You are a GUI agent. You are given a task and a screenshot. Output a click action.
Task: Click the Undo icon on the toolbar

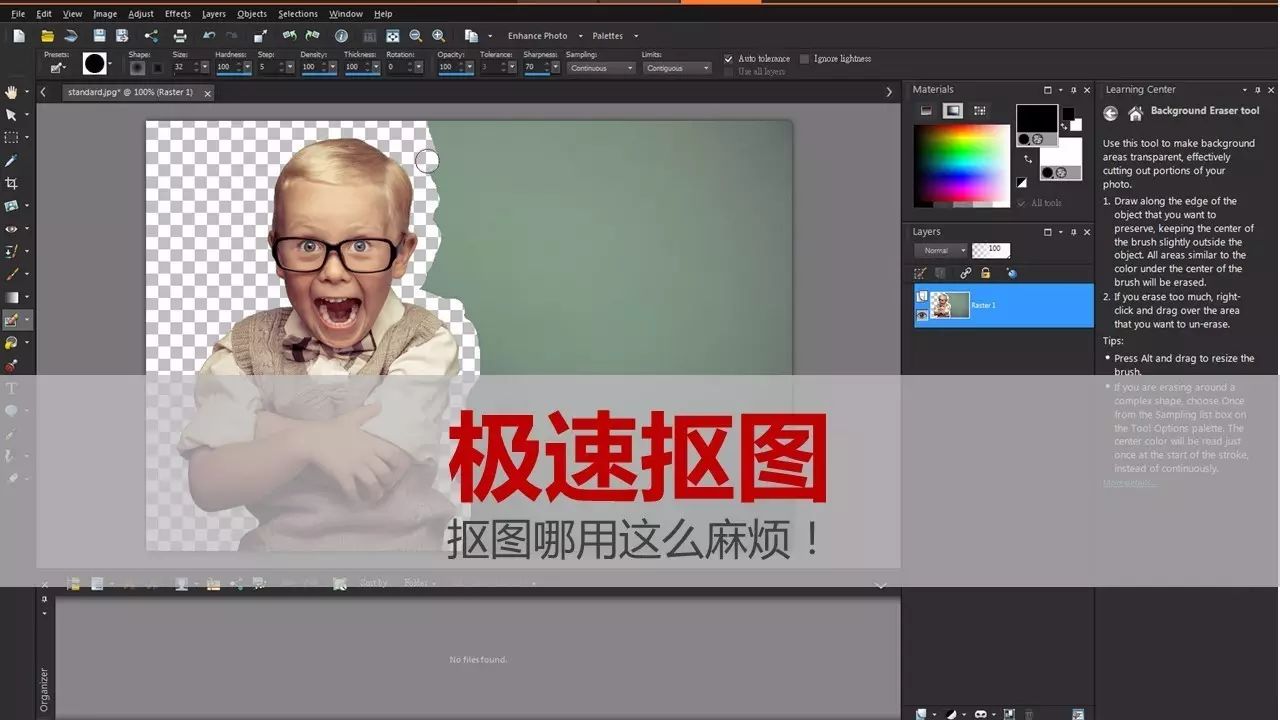pos(209,37)
